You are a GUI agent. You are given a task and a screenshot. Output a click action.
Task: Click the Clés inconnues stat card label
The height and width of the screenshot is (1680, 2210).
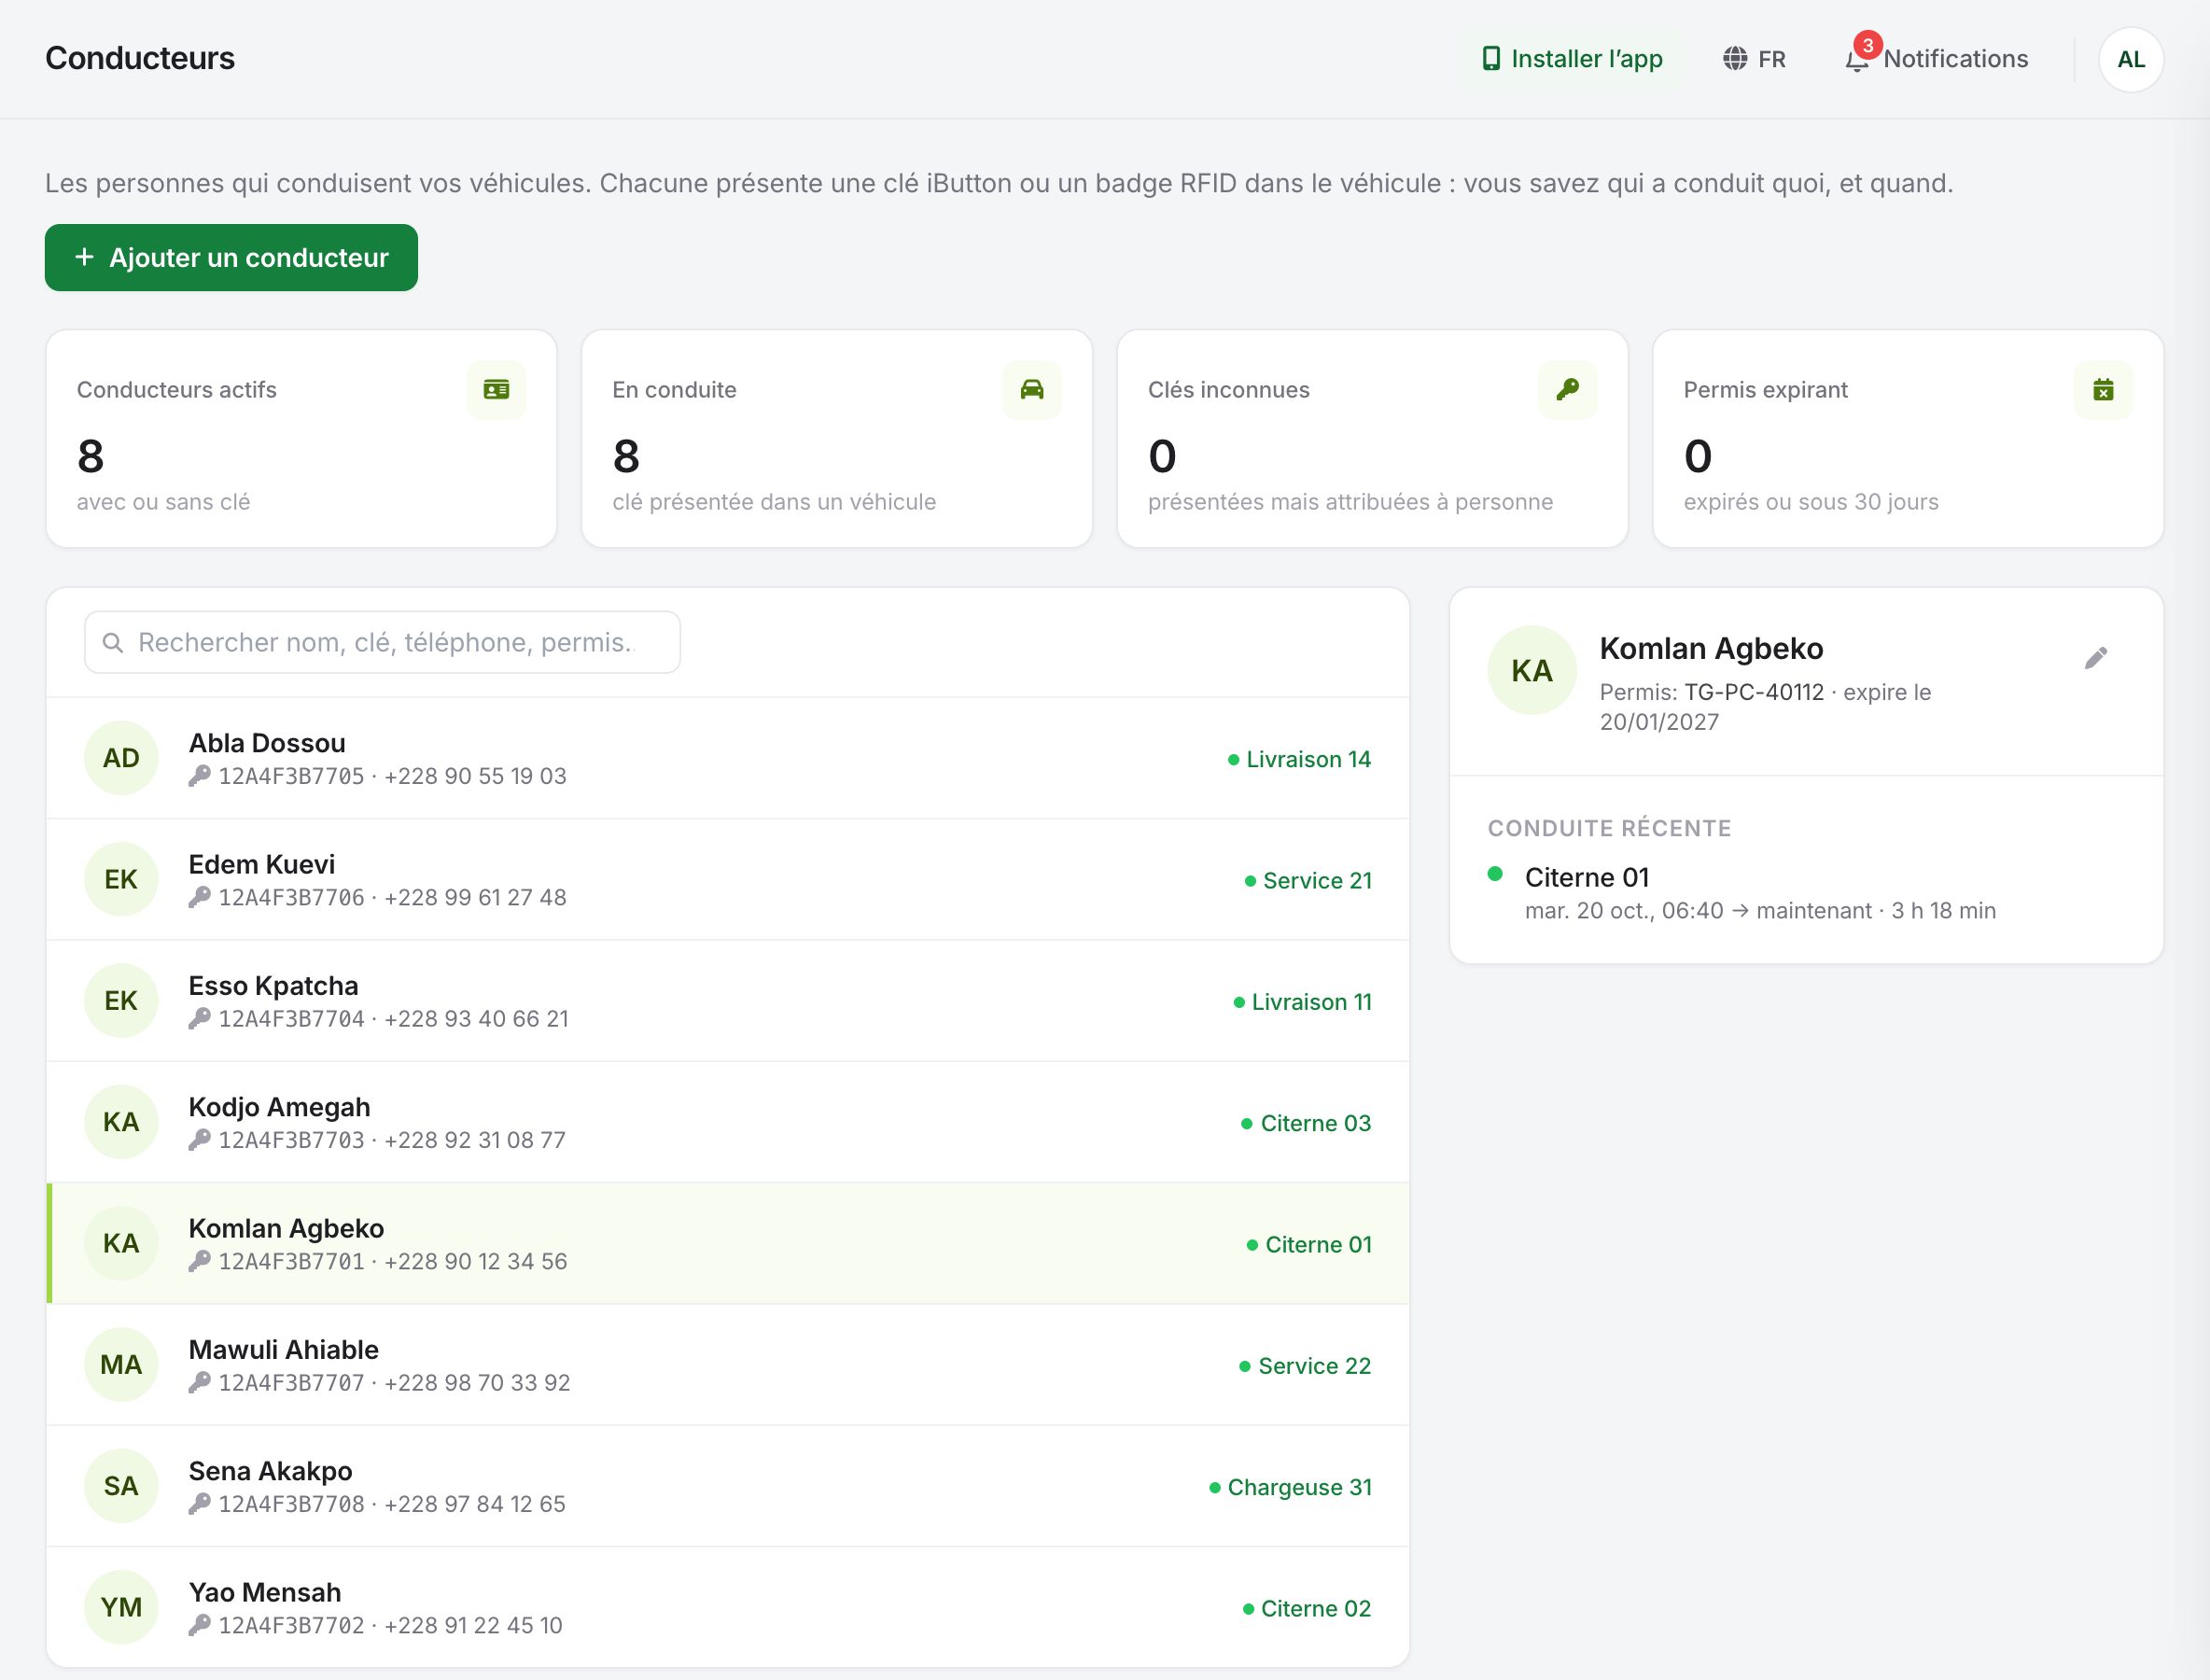1229,390
